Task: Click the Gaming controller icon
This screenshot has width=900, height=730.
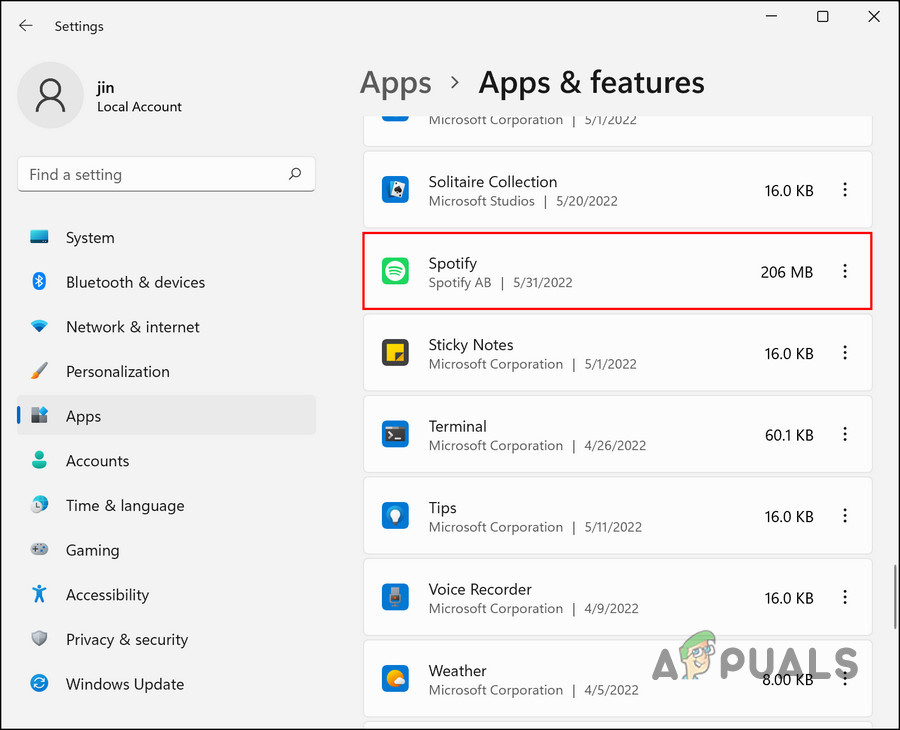Action: point(39,549)
